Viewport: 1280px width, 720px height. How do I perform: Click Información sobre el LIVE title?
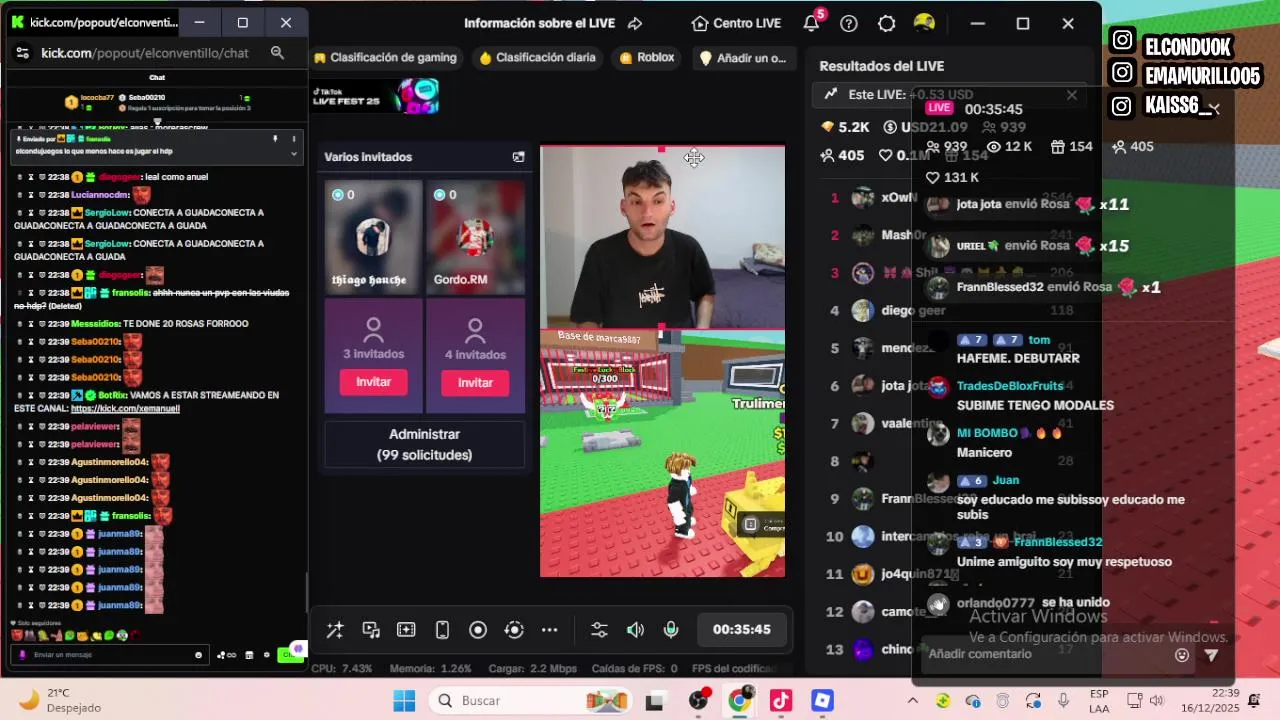pos(541,23)
